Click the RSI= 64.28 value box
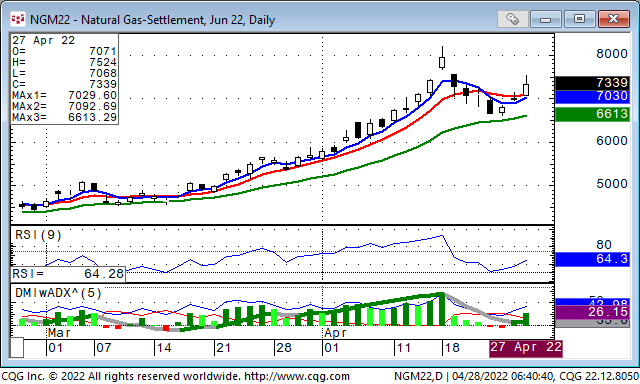640x384 pixels. point(68,274)
